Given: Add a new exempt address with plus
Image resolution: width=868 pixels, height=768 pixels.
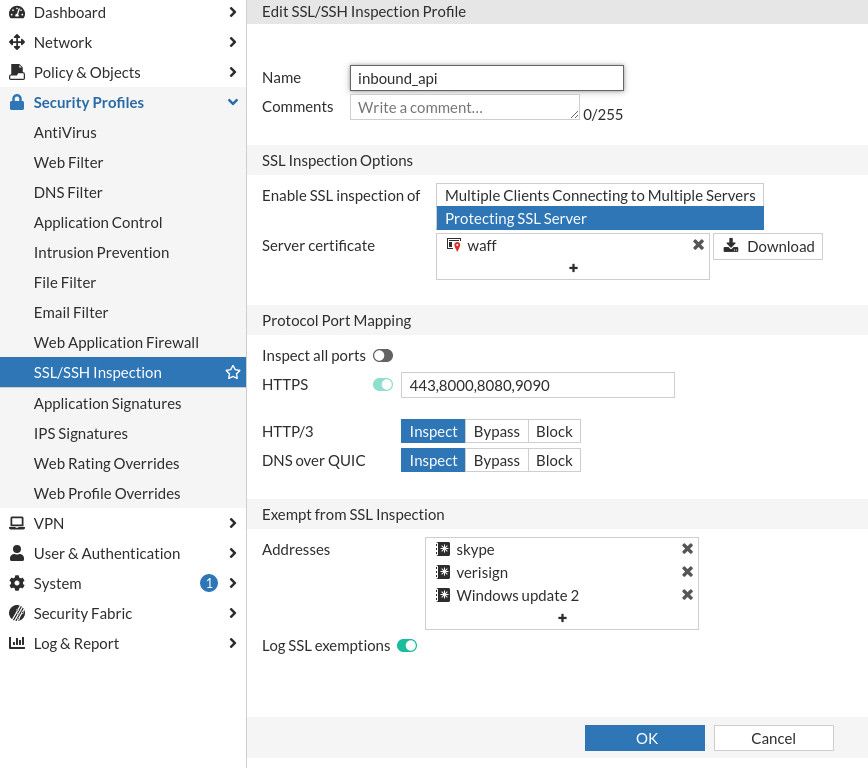Looking at the screenshot, I should (x=562, y=618).
